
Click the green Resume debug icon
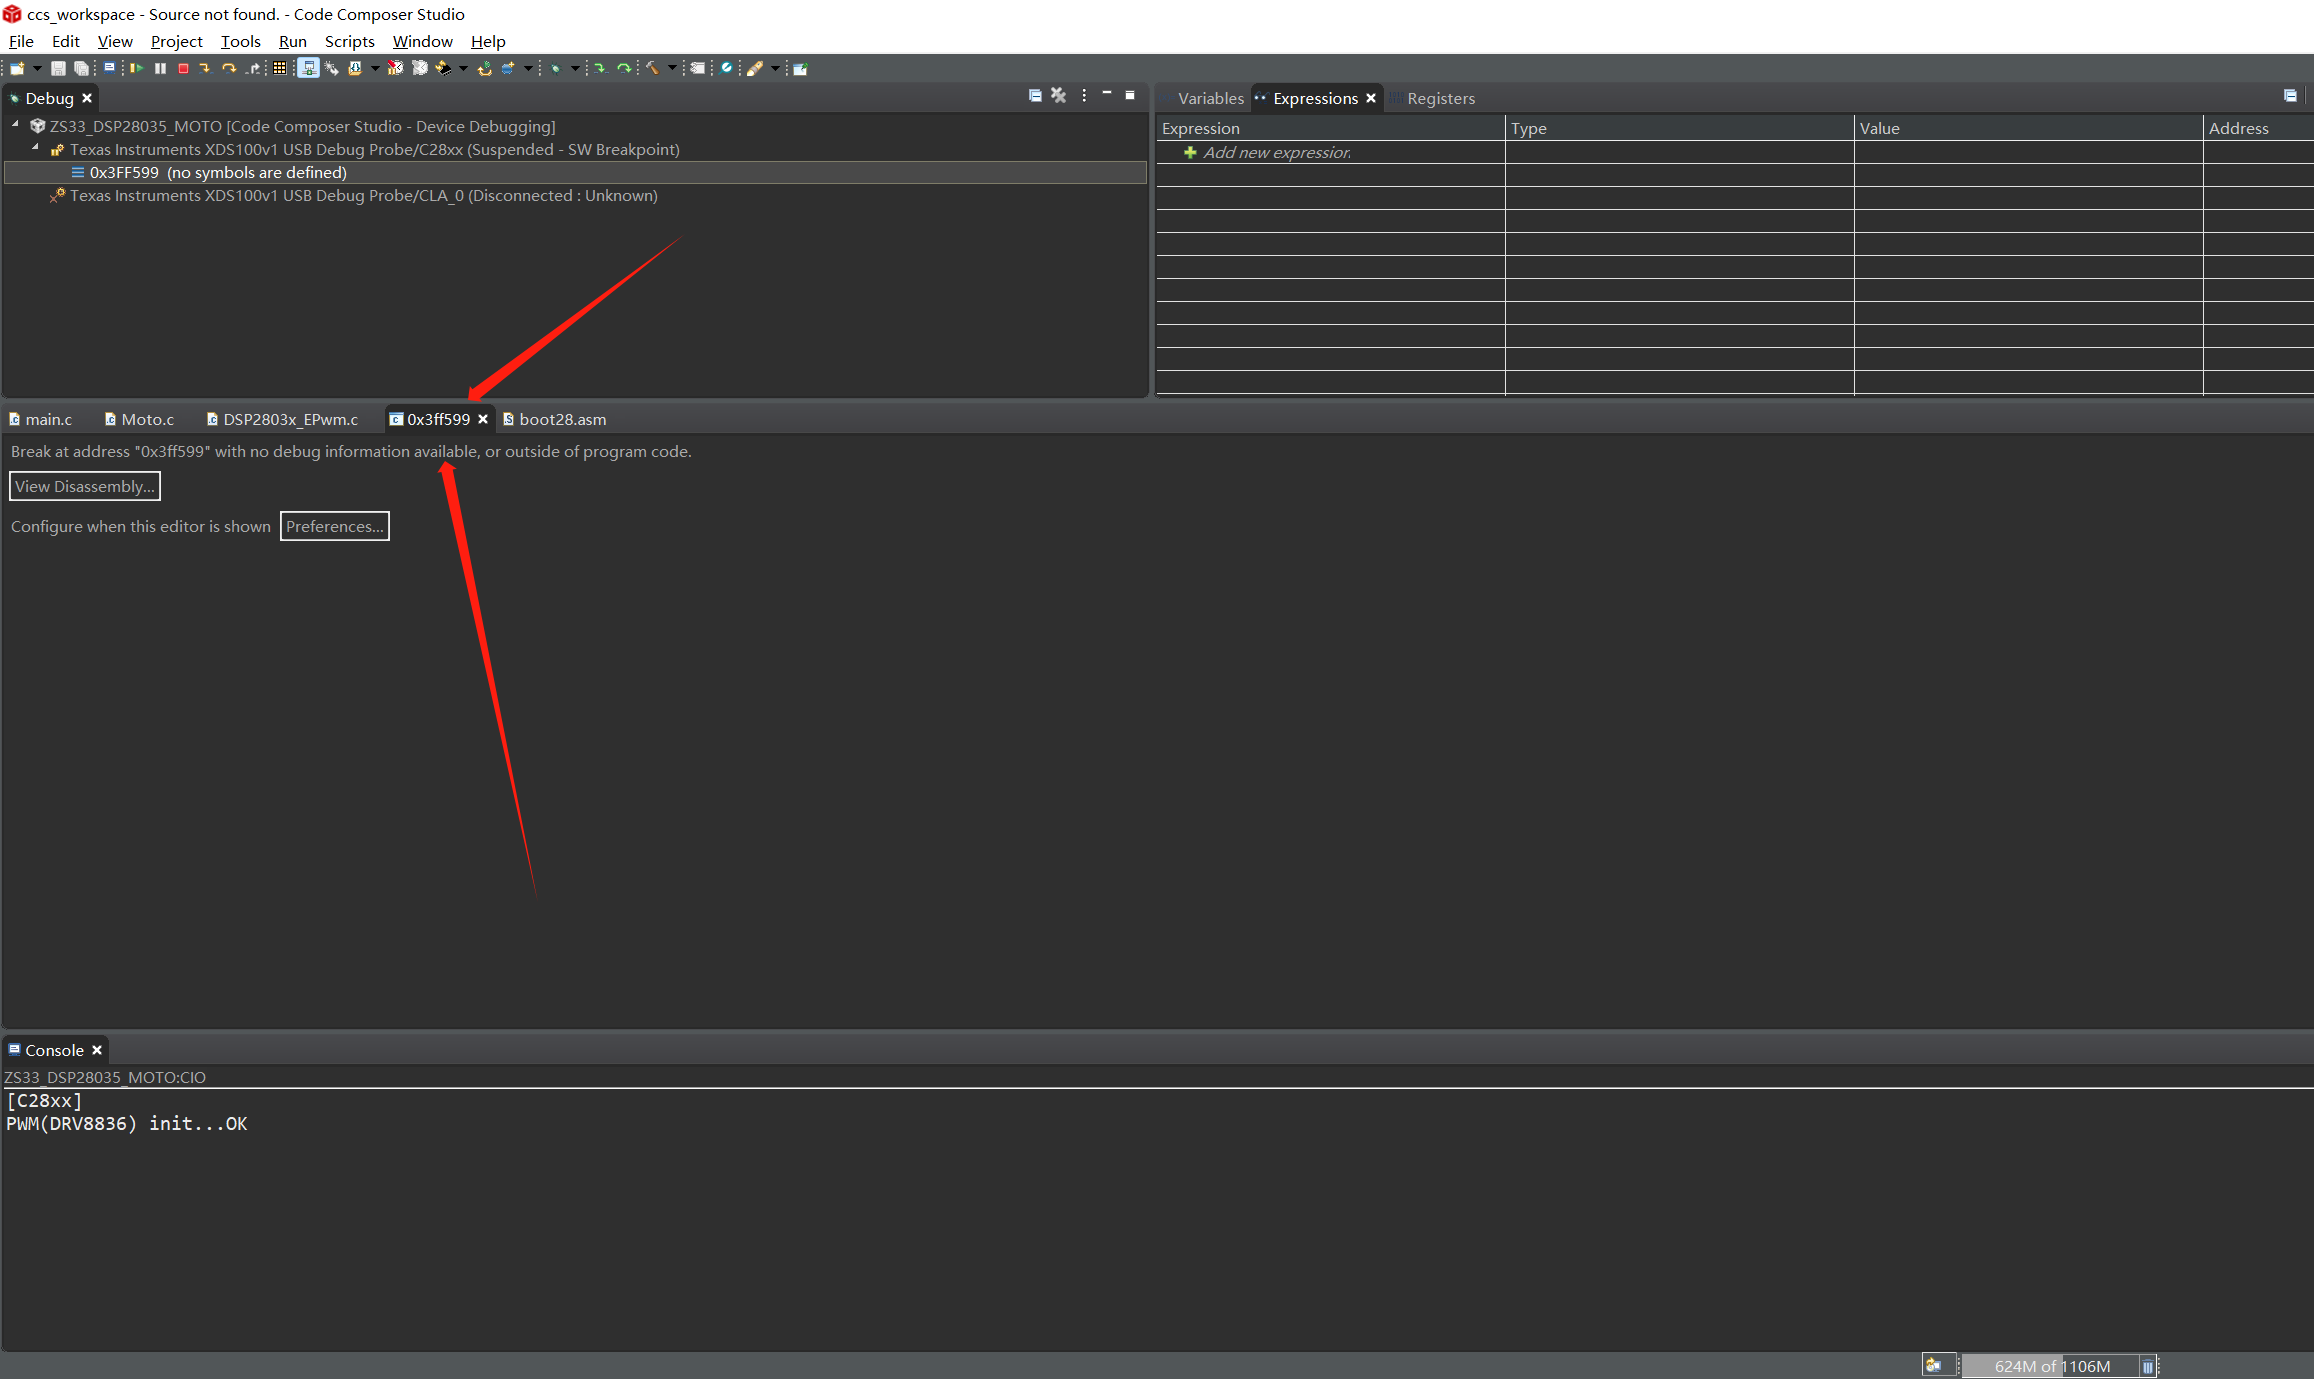136,68
